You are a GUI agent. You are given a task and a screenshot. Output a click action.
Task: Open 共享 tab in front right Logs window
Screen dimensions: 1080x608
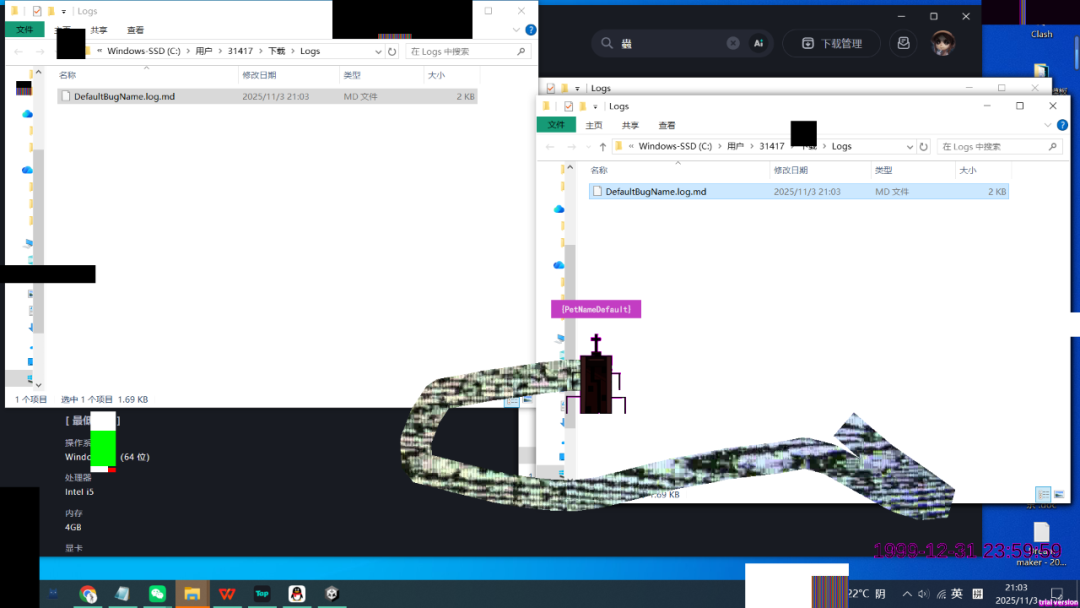point(630,125)
